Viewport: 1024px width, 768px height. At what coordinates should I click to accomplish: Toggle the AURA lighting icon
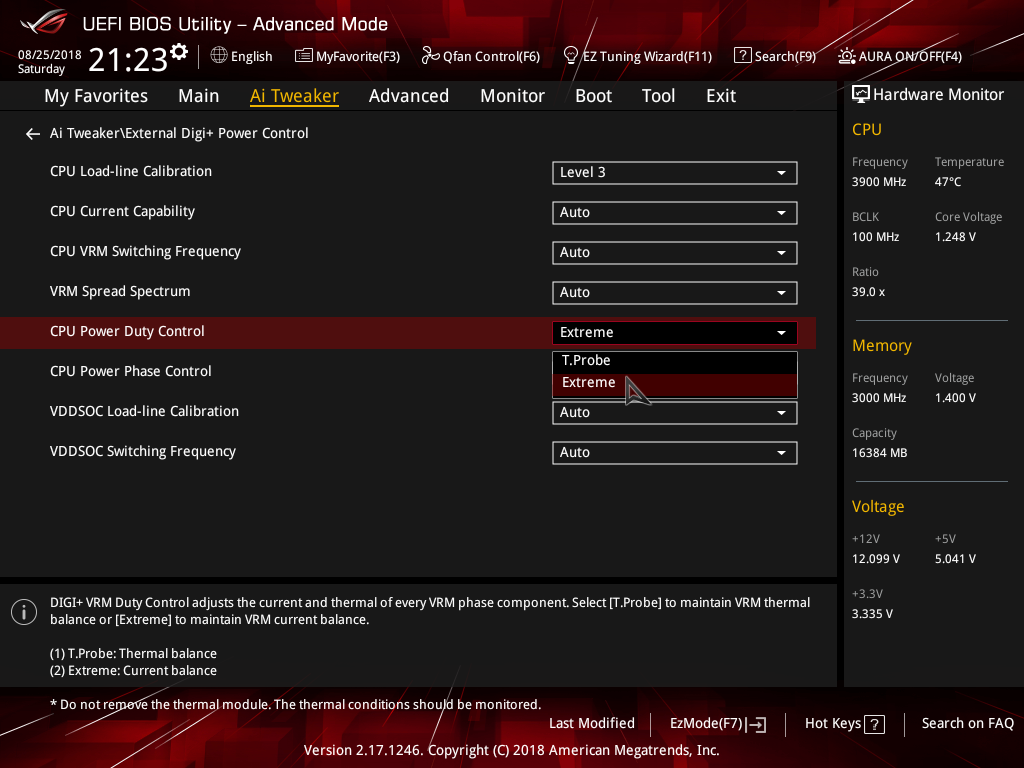click(847, 56)
